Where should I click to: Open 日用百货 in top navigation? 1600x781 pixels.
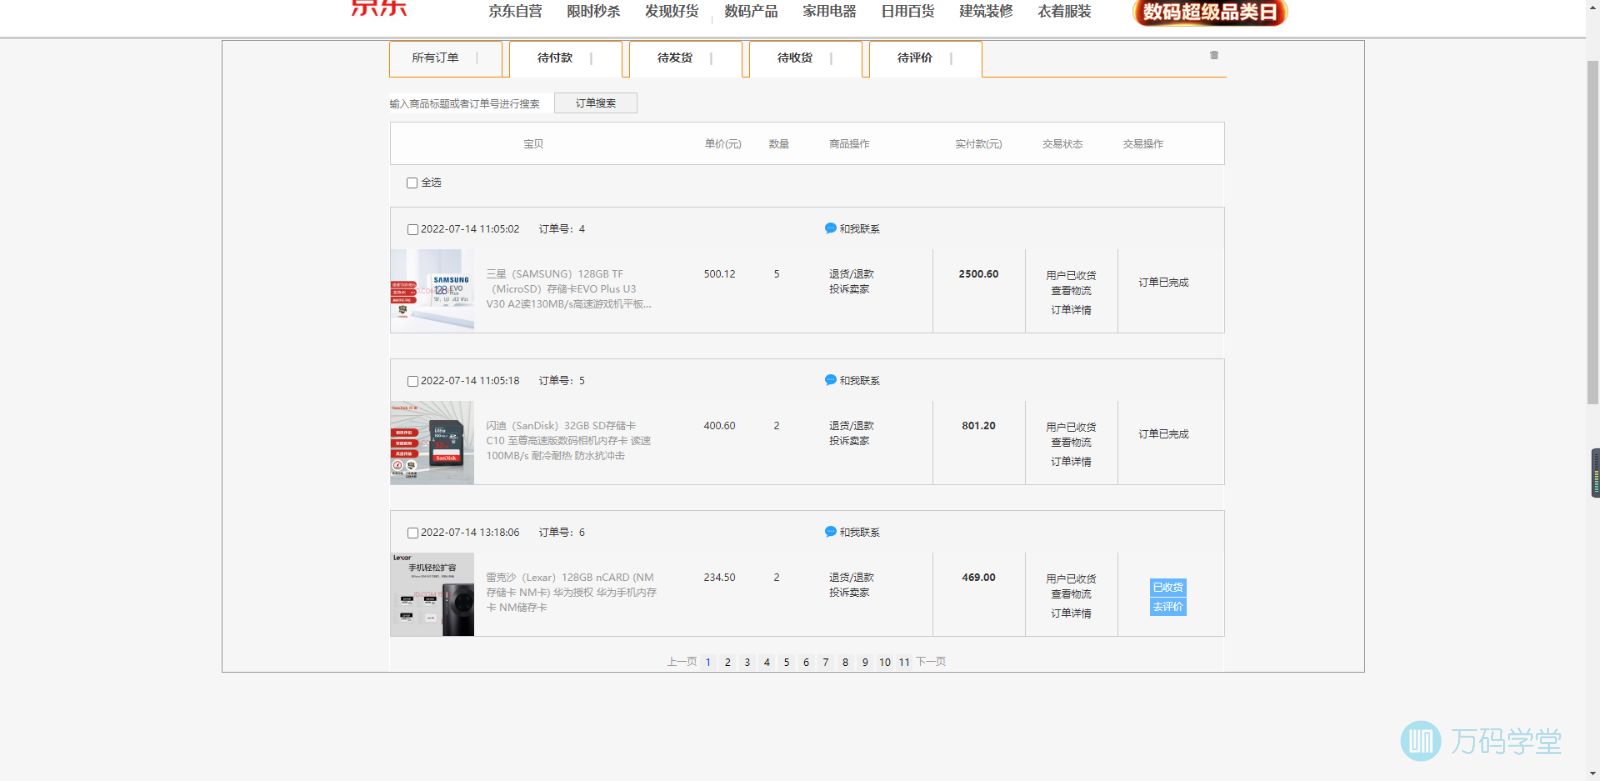[907, 11]
